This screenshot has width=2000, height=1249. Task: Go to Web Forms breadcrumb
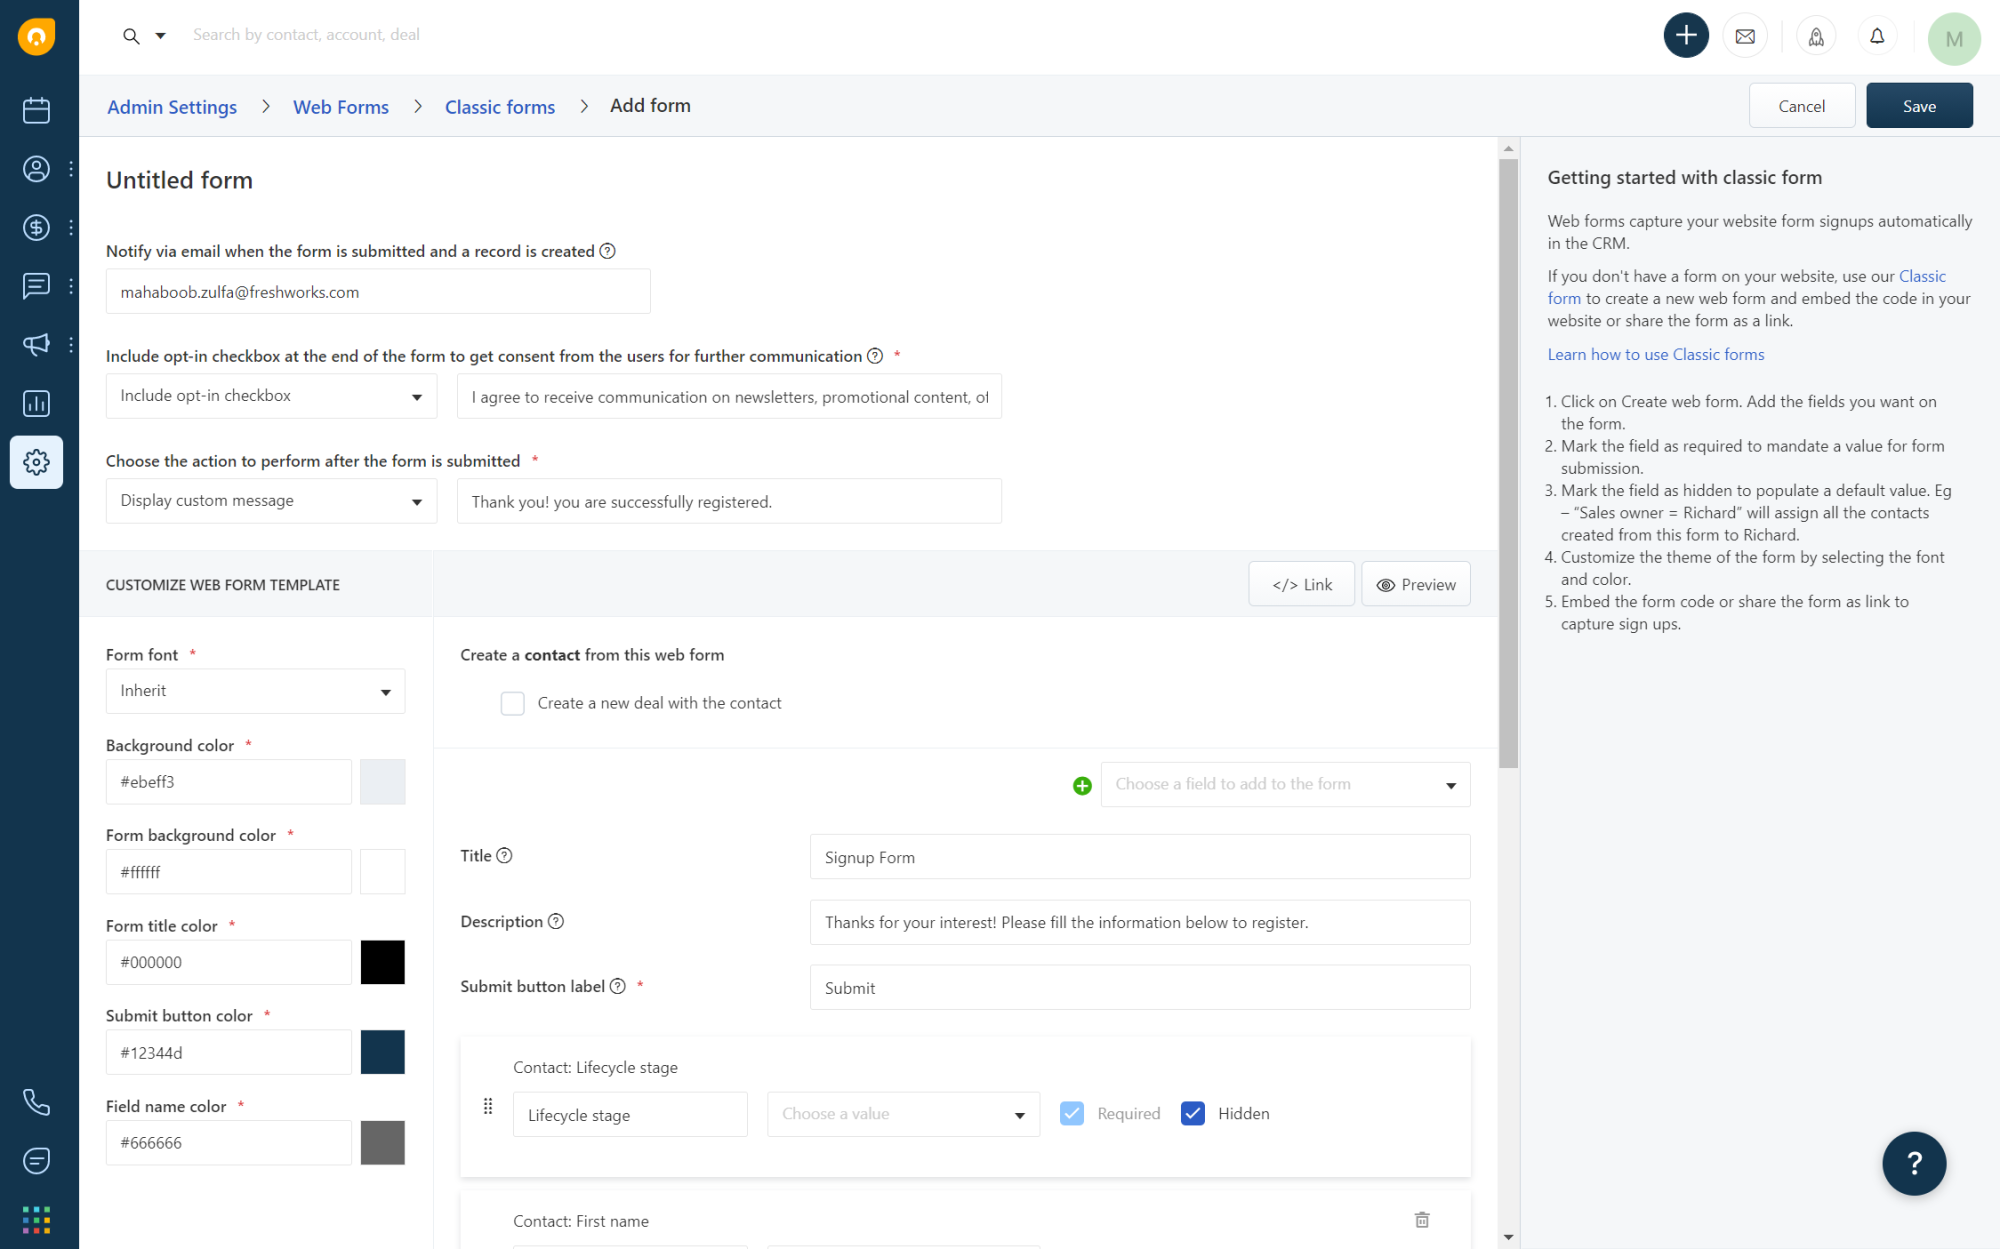pyautogui.click(x=340, y=106)
